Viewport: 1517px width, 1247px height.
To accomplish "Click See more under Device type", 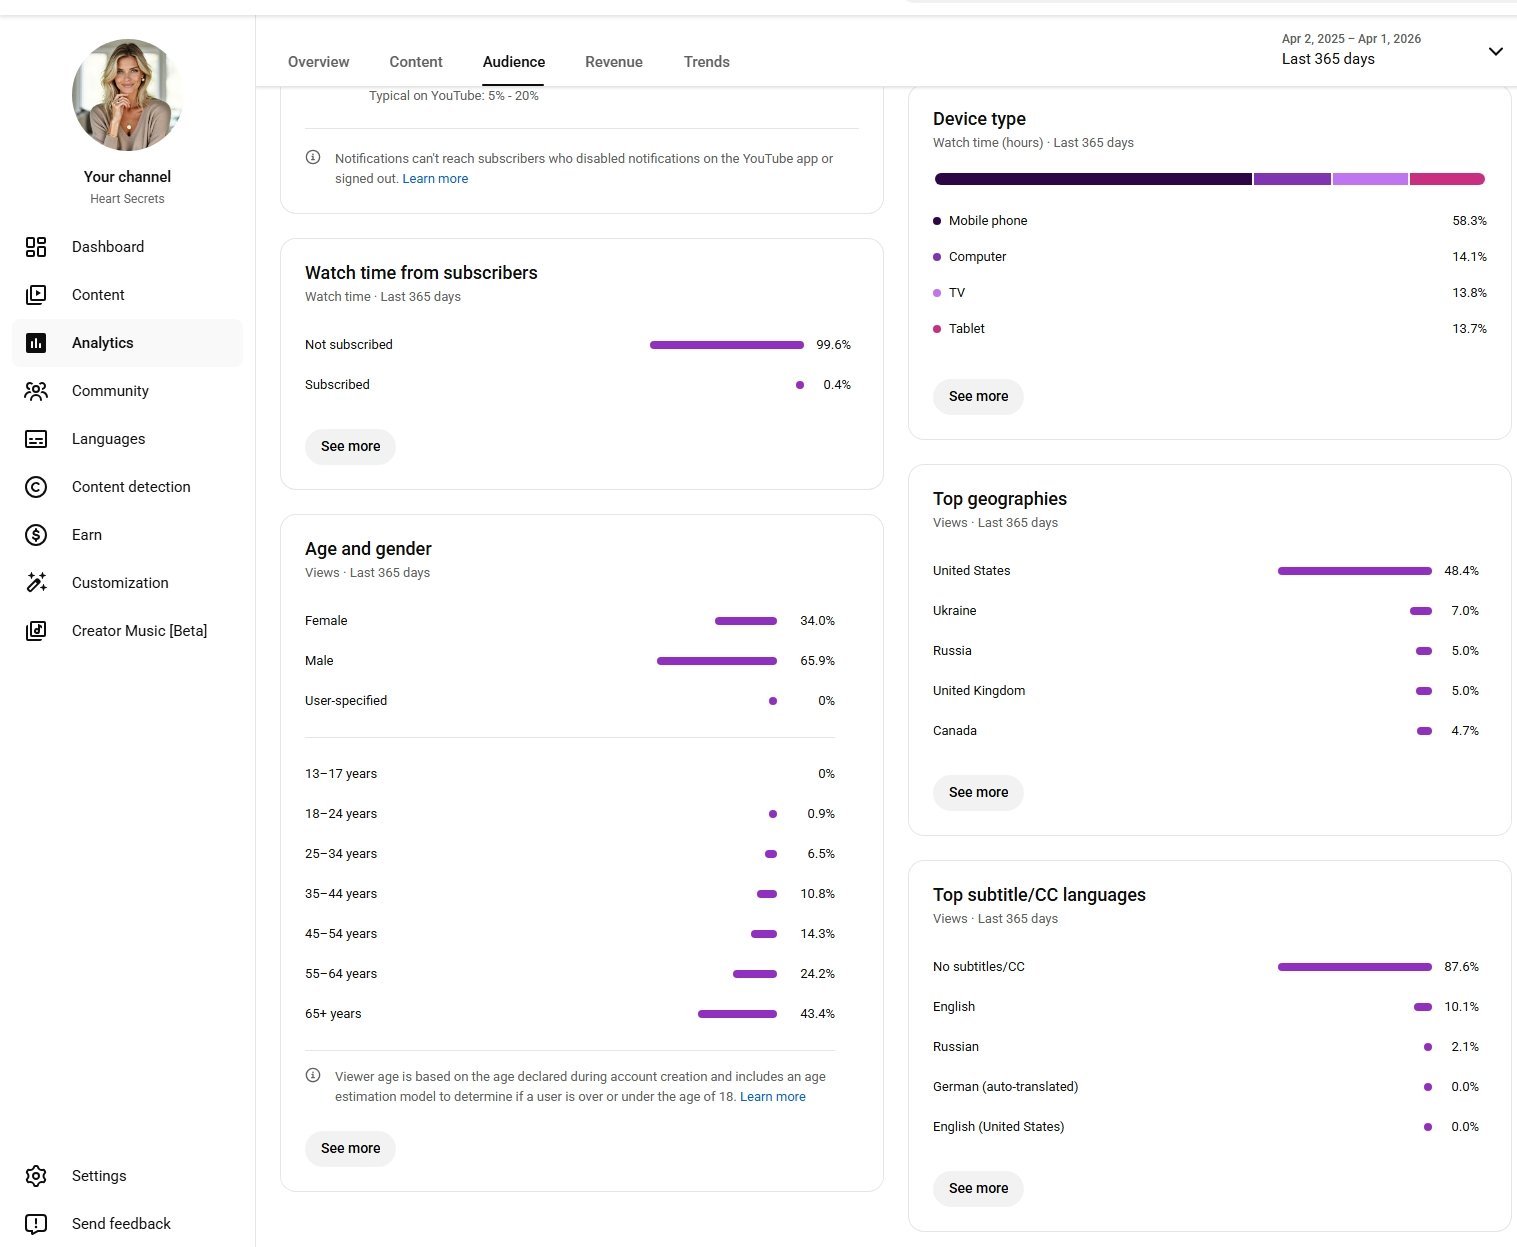I will click(x=978, y=397).
